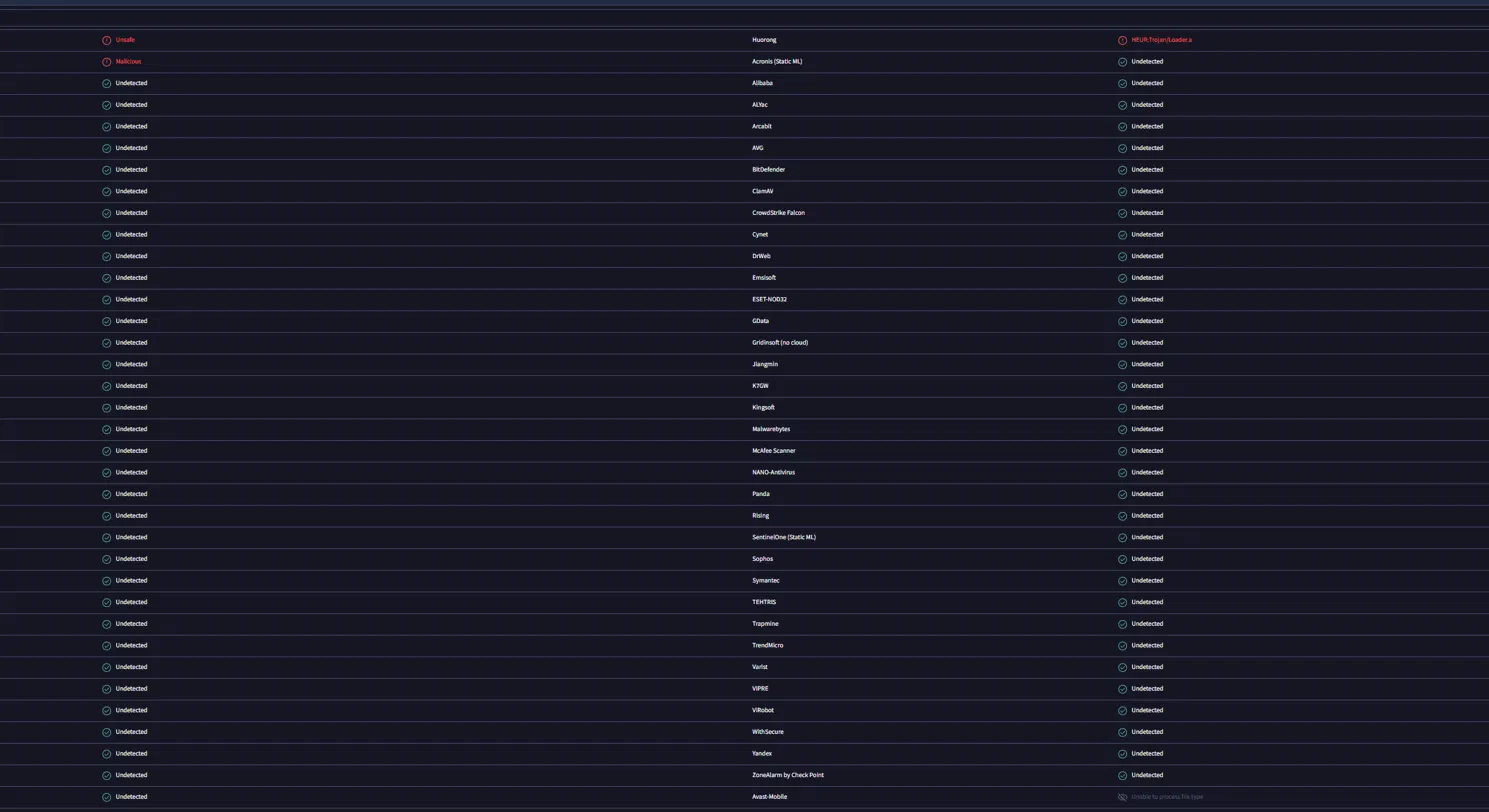Select the 'HEUR:Trojan/Loader.a' detection name
Screen dimensions: 1489x812
coord(1162,40)
